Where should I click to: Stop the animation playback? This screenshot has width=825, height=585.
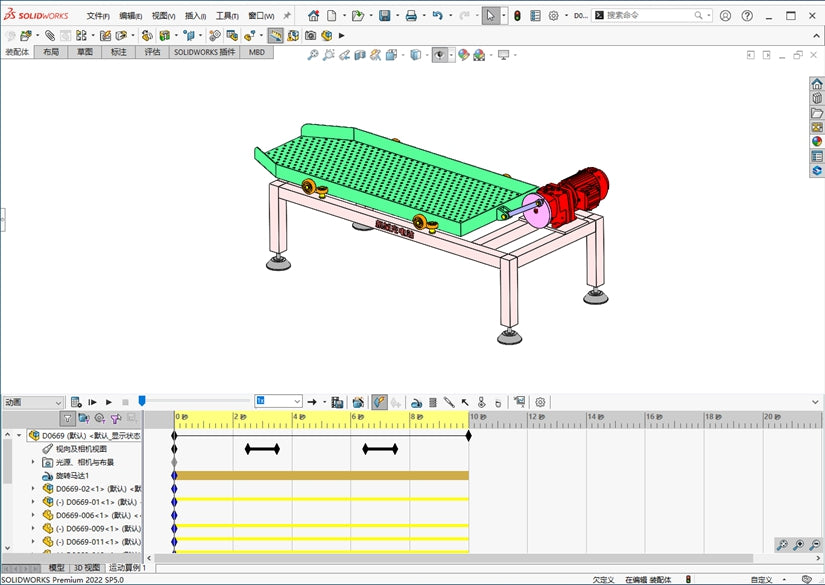coord(125,402)
